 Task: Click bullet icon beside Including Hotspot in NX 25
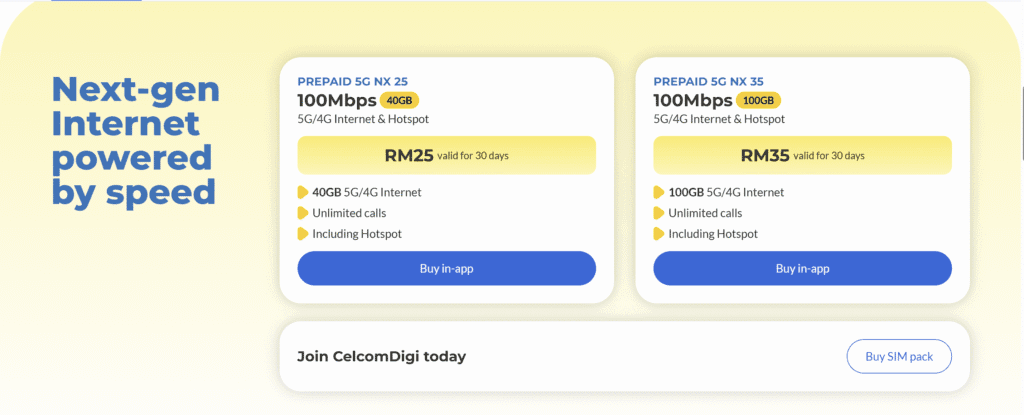pos(303,234)
